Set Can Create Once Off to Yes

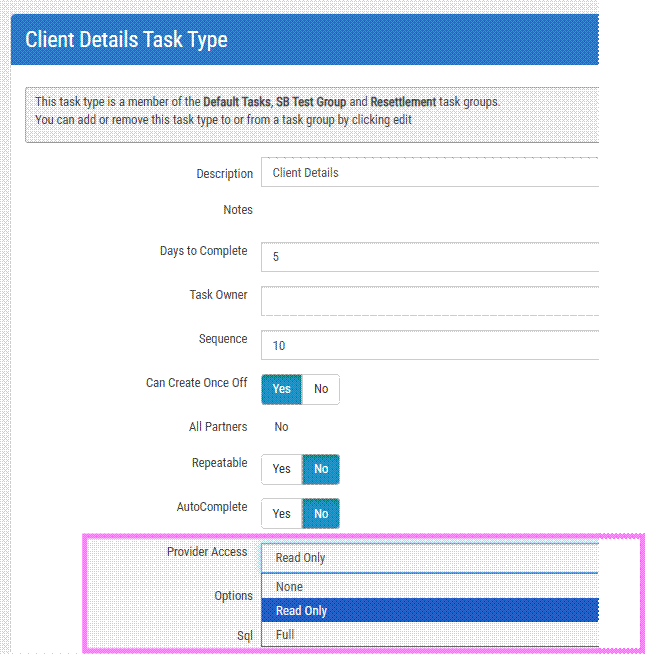coord(282,389)
